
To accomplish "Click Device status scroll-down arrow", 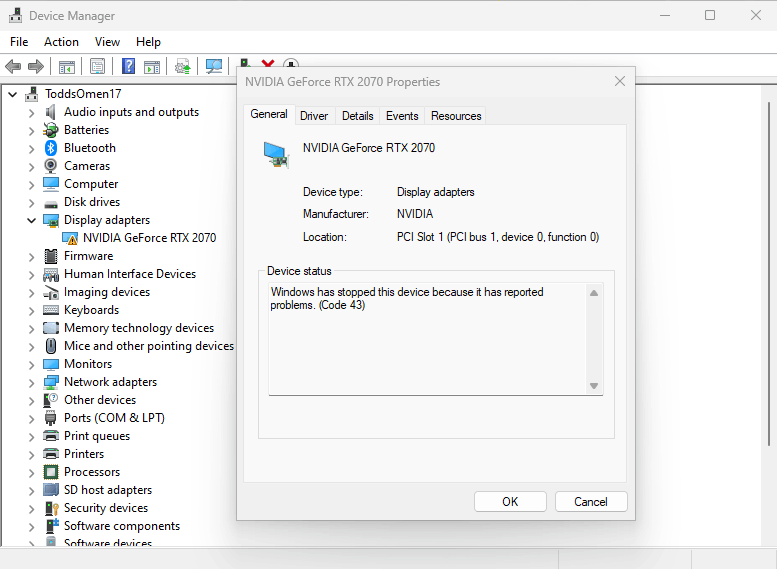I will tap(594, 386).
